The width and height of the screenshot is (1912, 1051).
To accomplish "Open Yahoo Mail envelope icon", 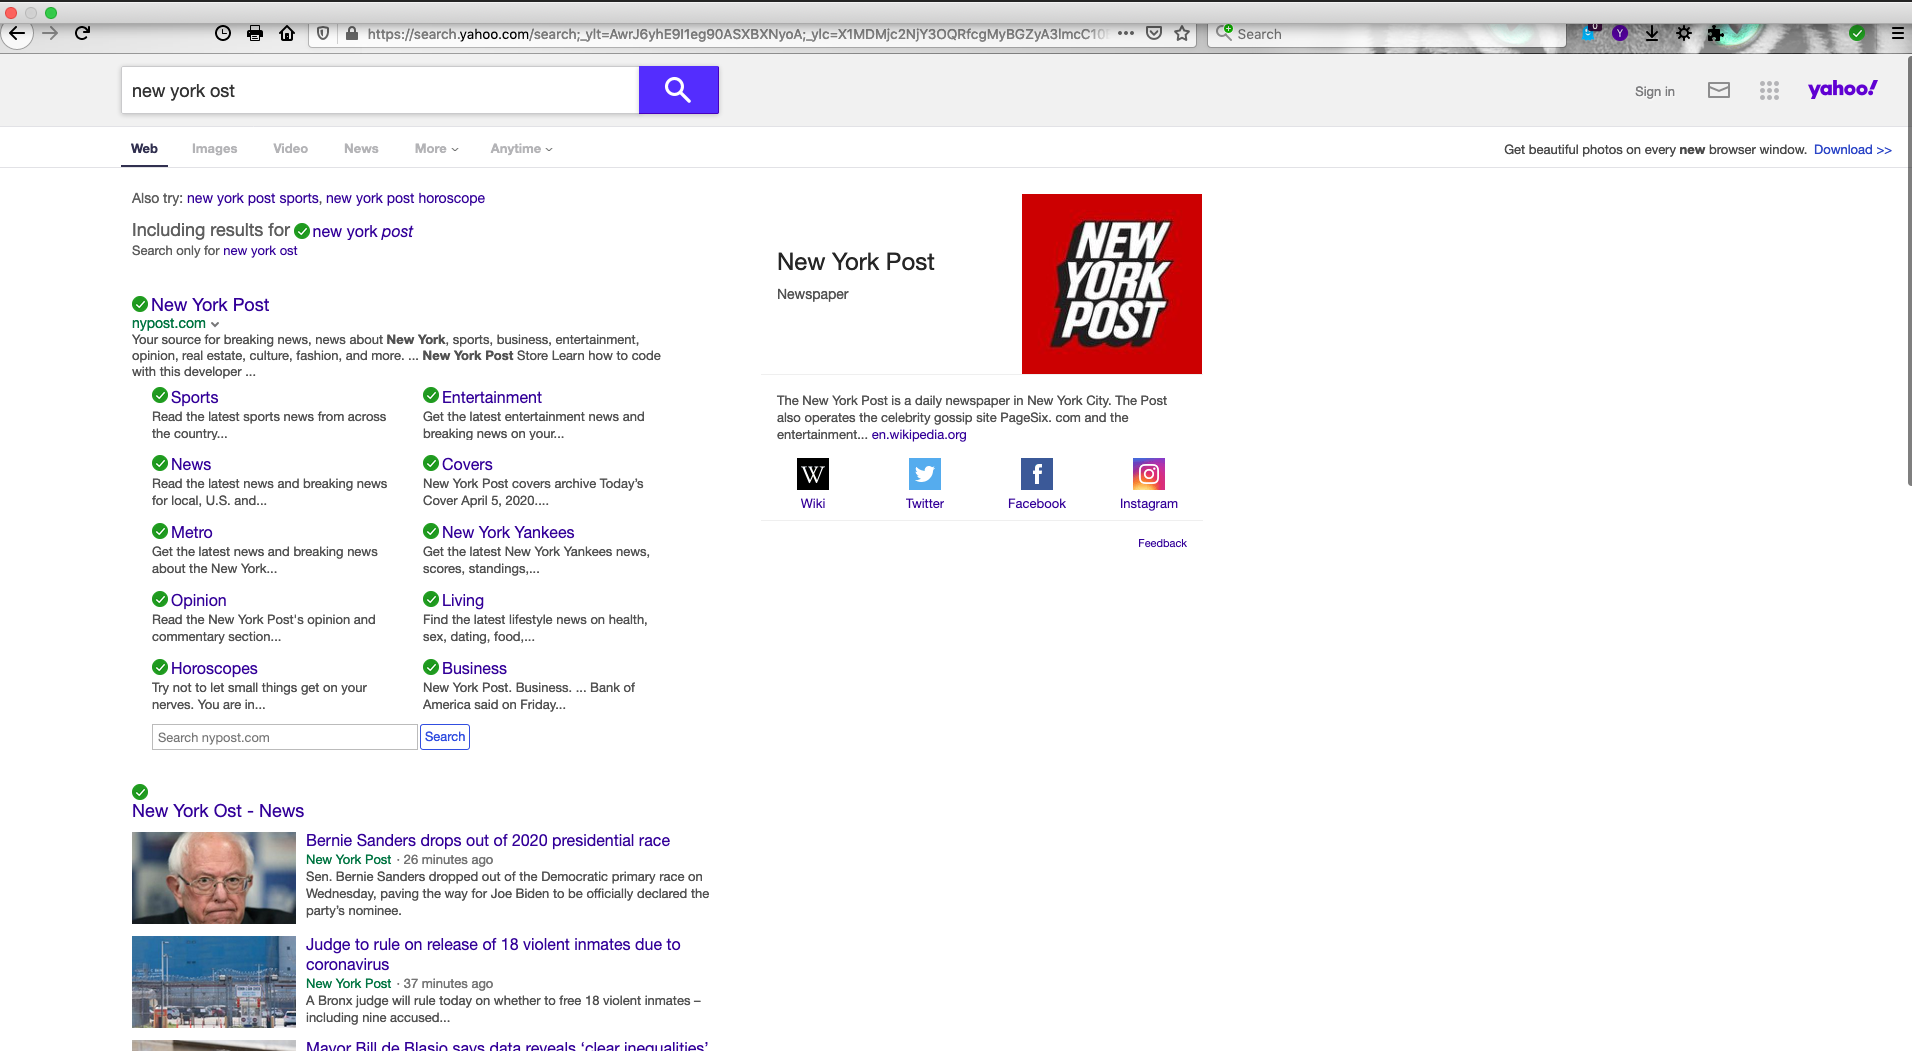I will pyautogui.click(x=1719, y=90).
